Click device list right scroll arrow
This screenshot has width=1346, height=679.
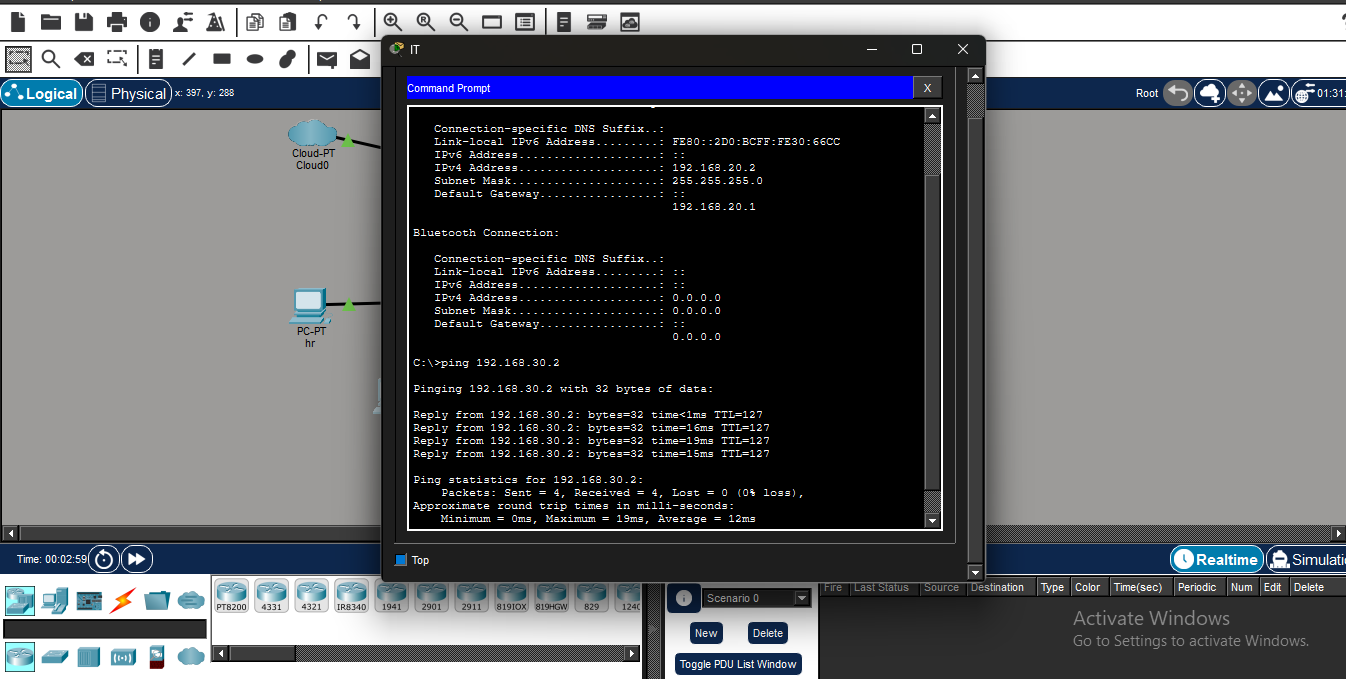click(631, 654)
